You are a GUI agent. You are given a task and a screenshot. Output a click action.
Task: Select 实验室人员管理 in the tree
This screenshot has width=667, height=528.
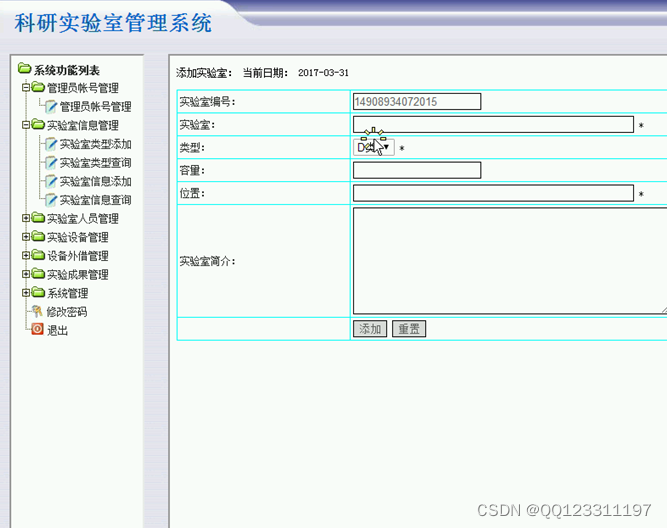click(x=83, y=219)
